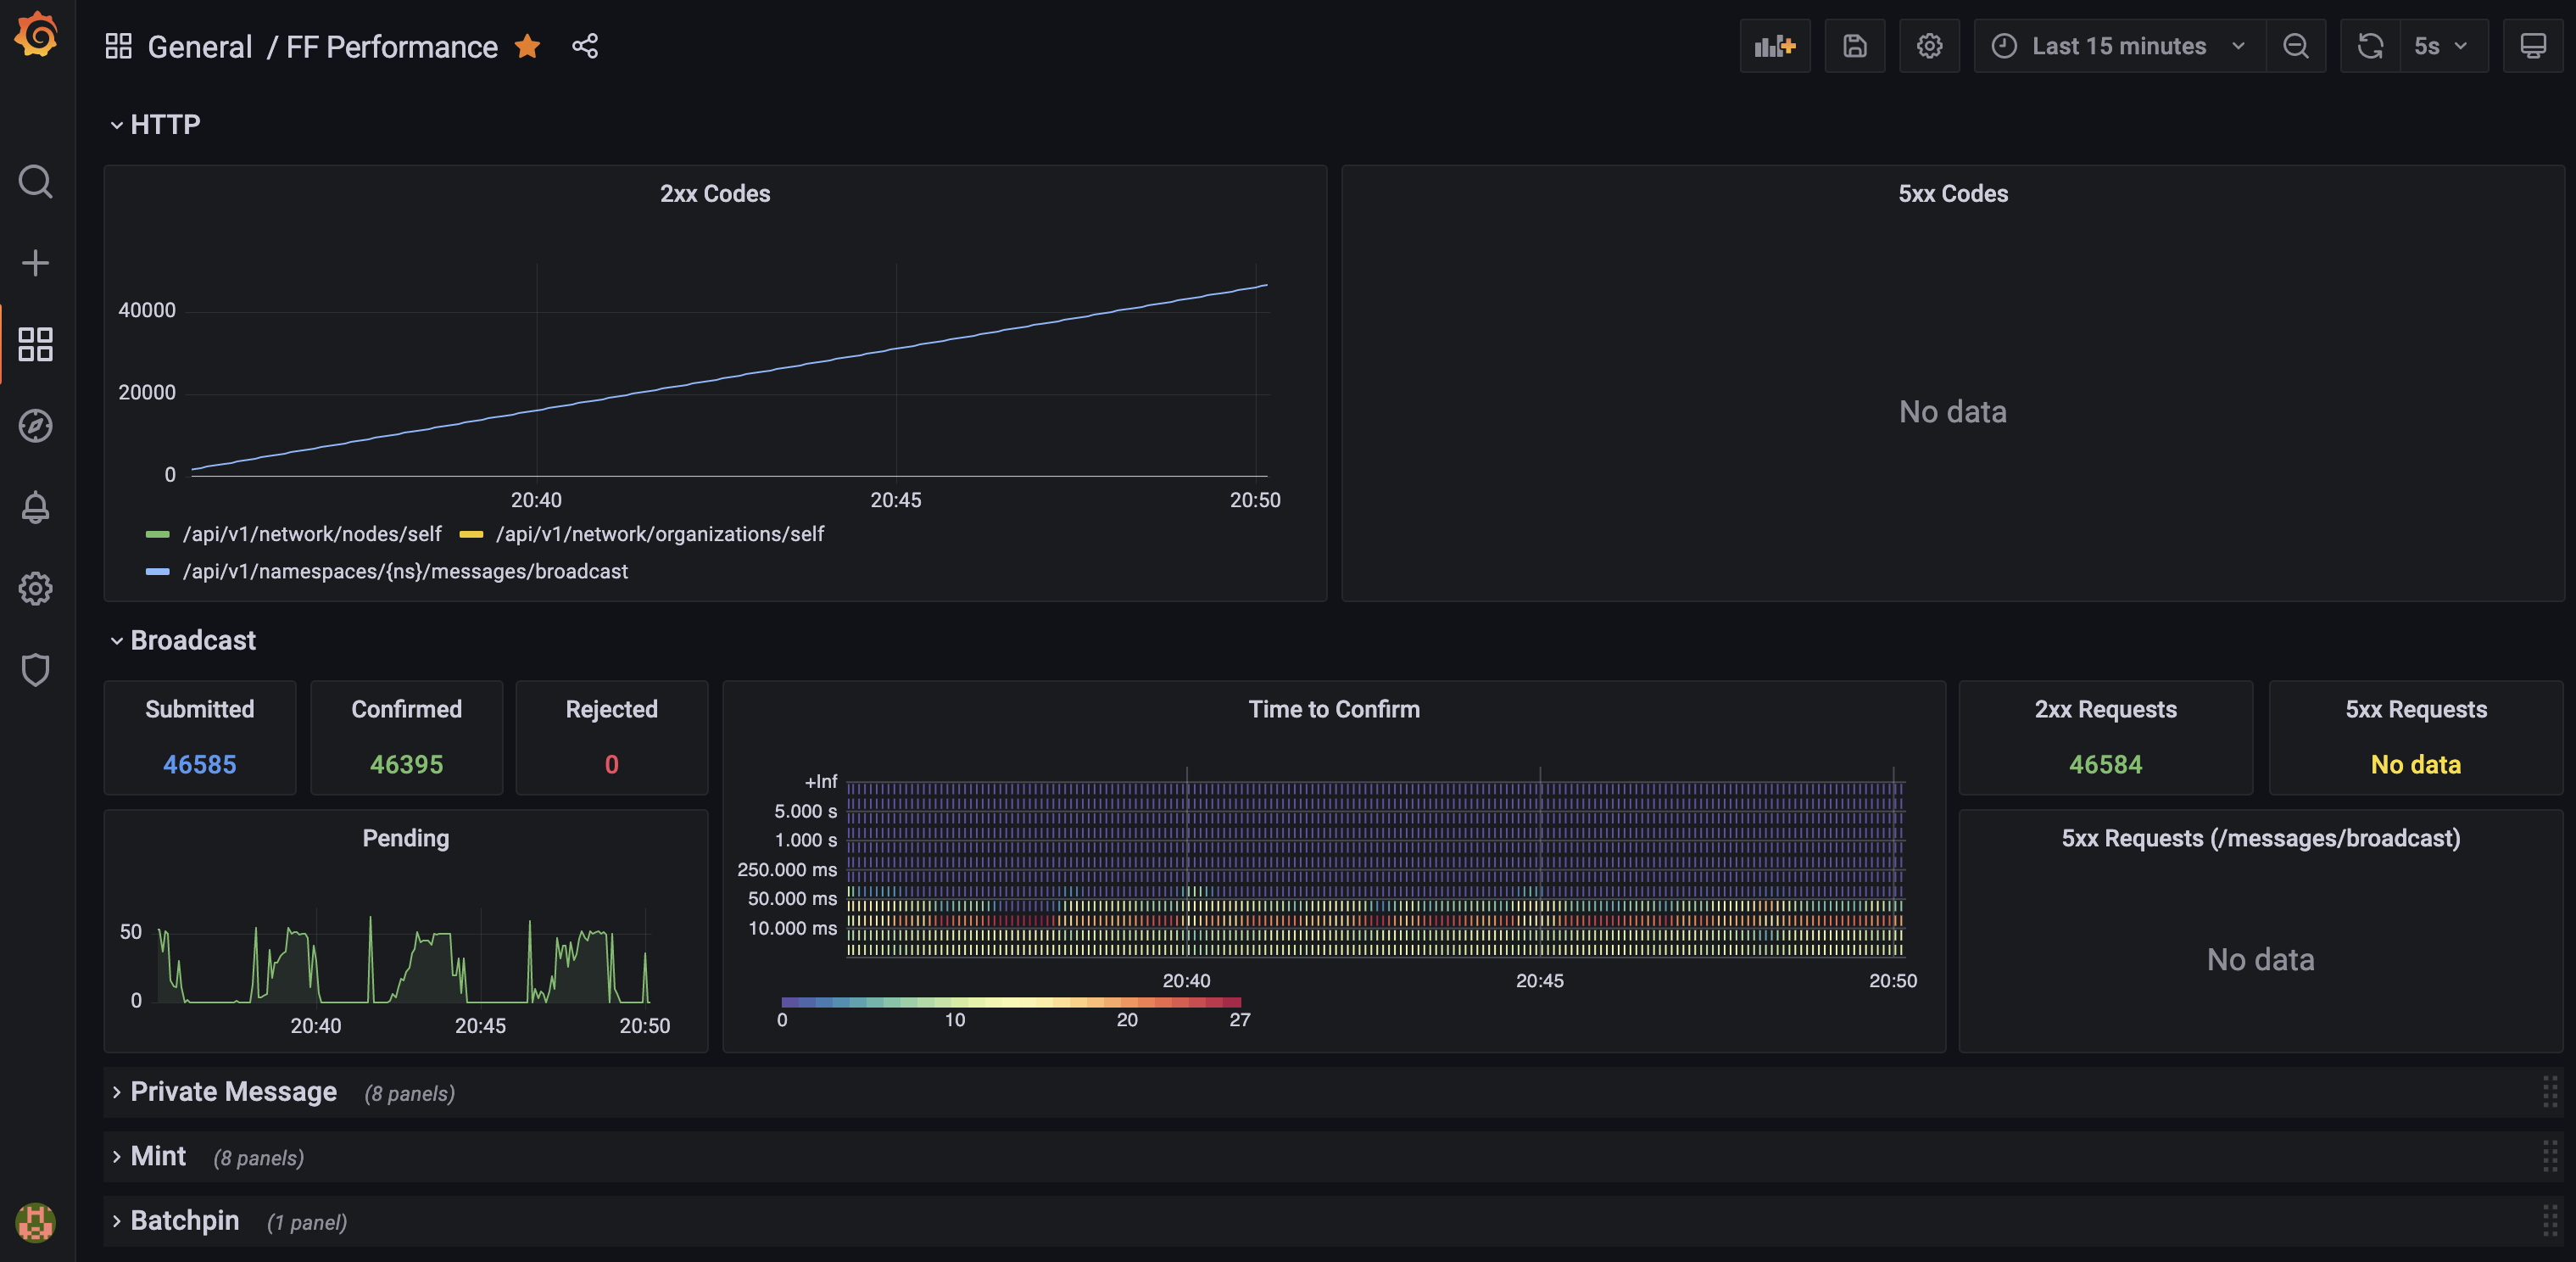
Task: Click the Rejected value 0
Action: coord(612,765)
